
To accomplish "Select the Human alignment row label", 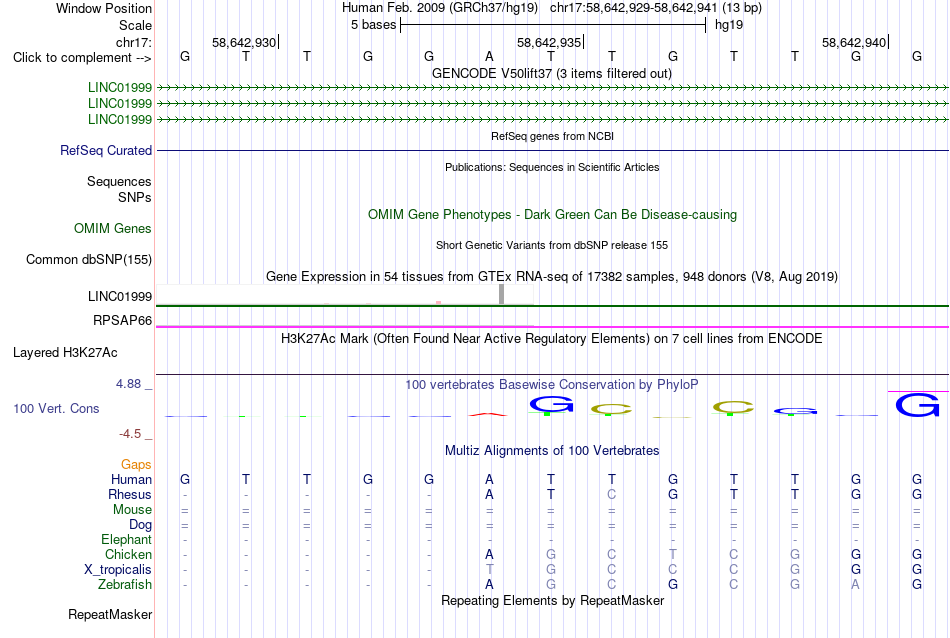I will (131, 480).
